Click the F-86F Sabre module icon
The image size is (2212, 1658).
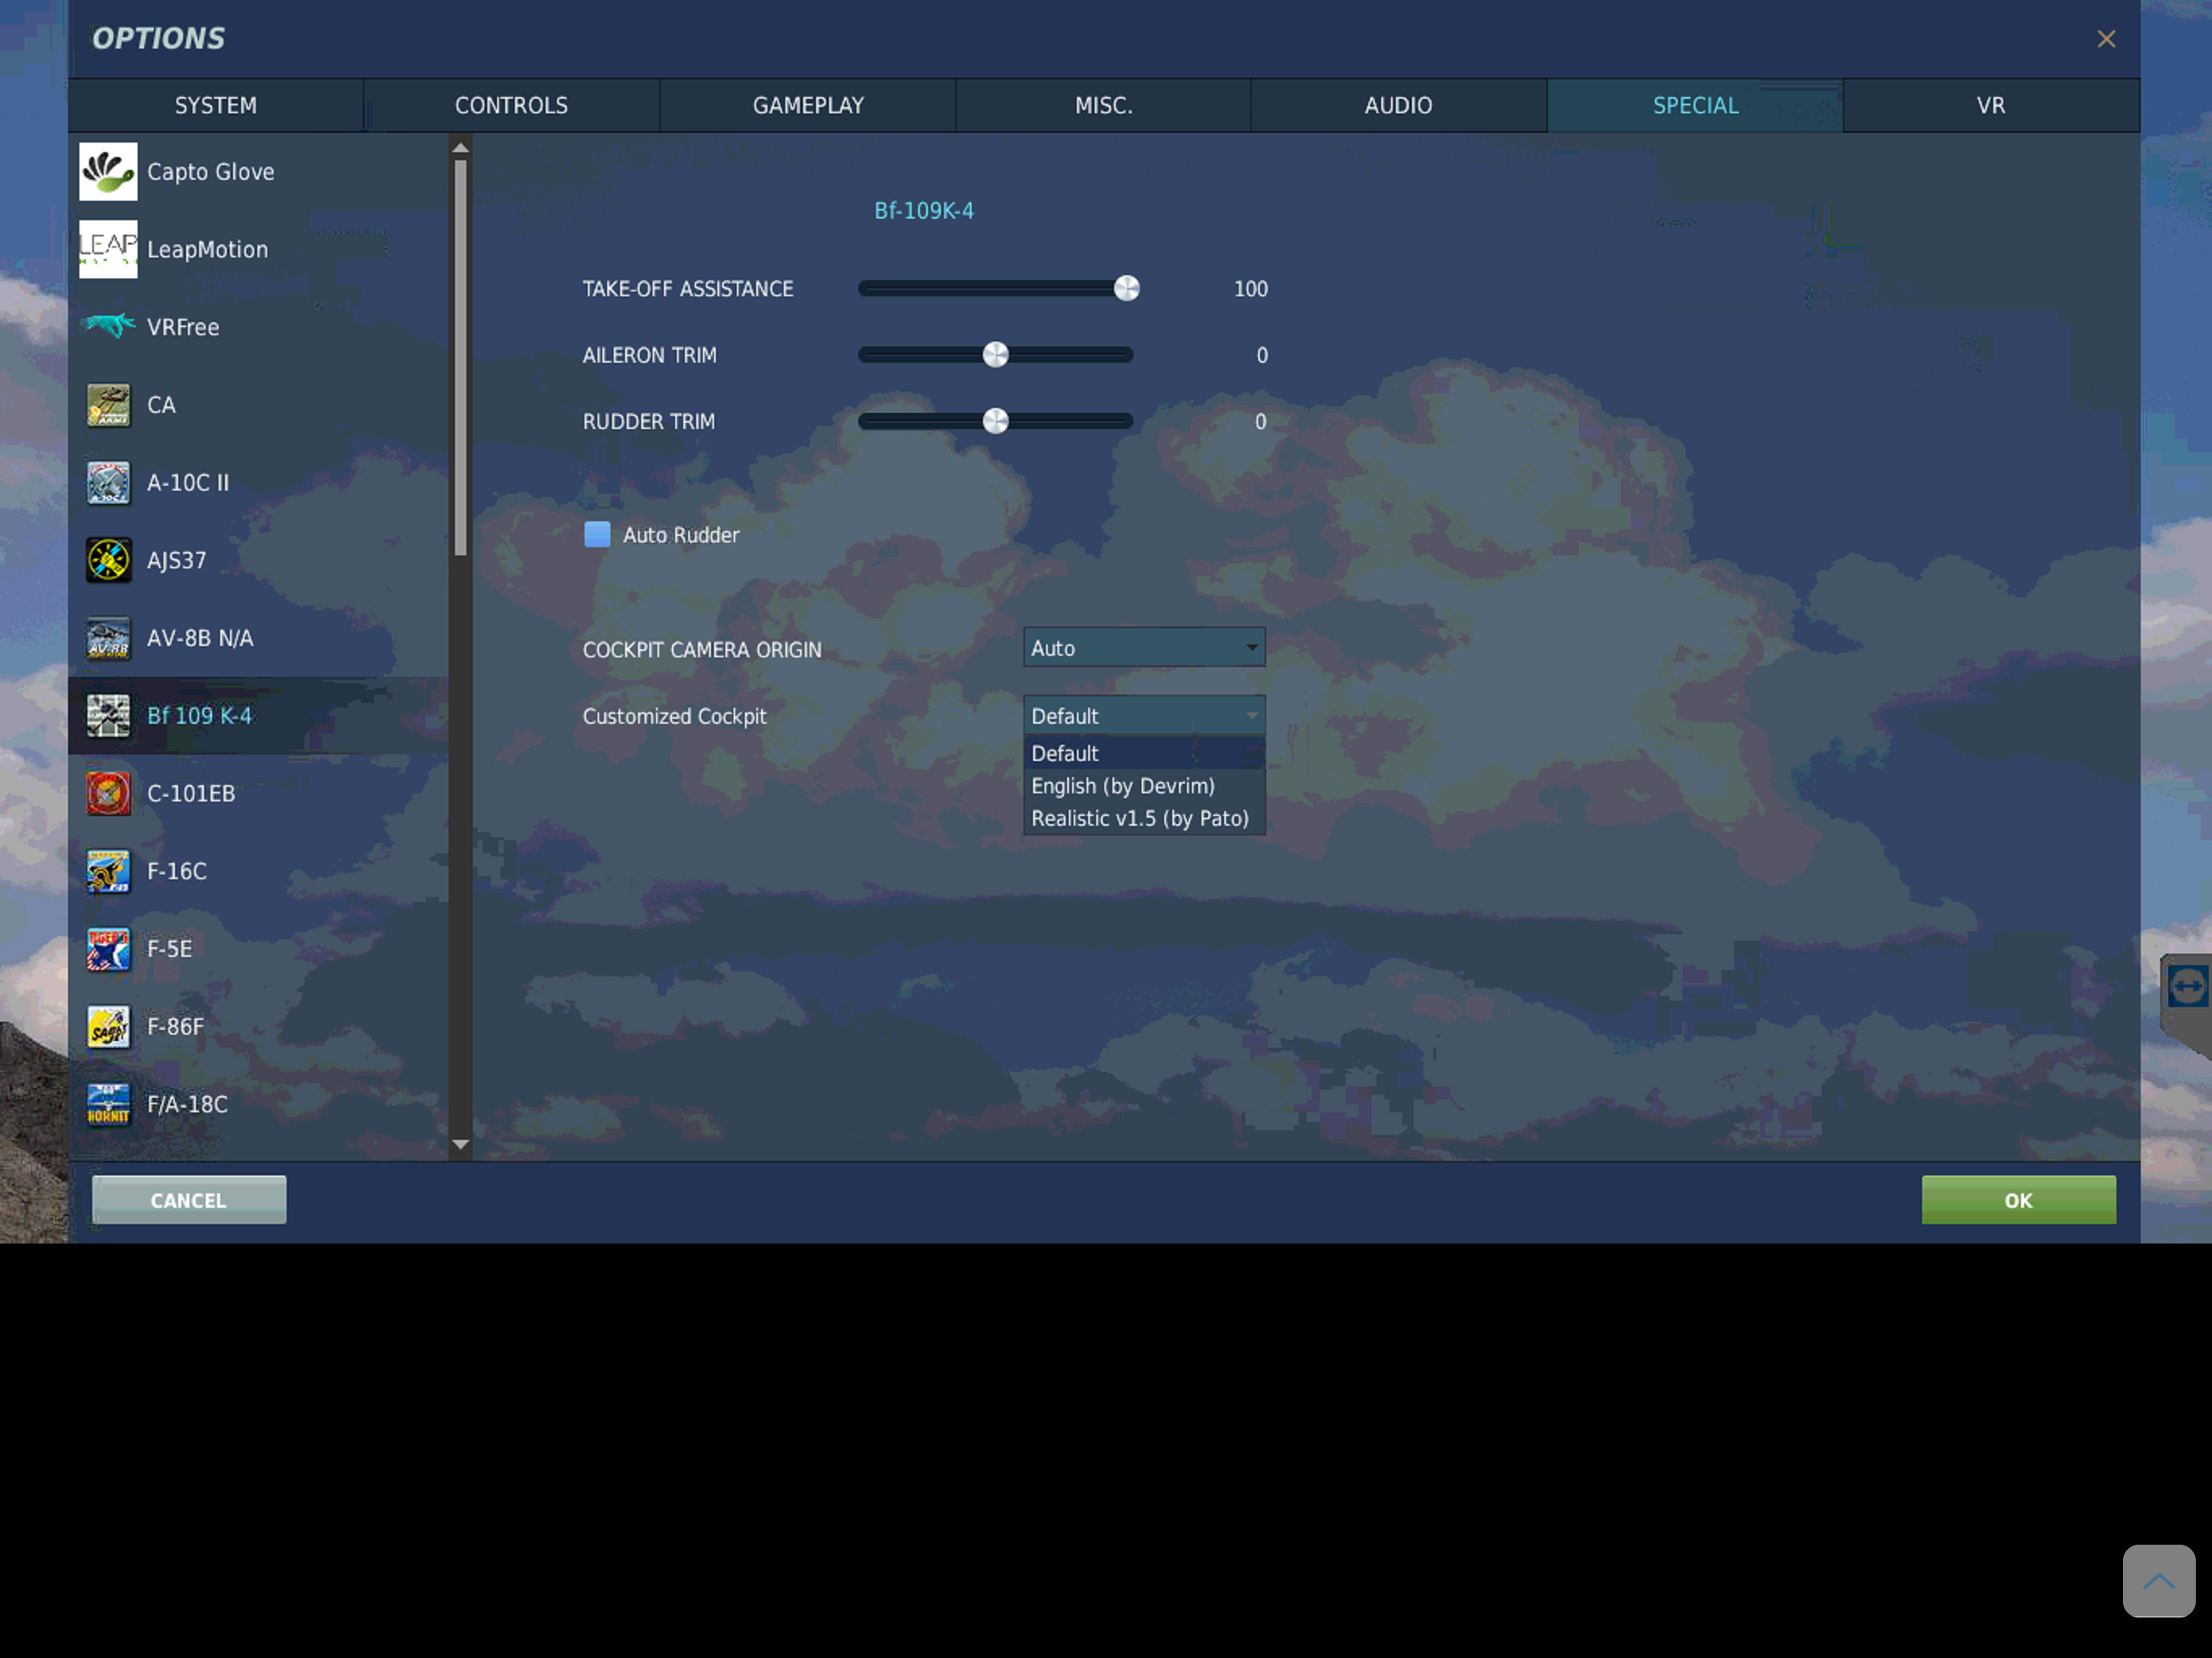coord(108,1027)
